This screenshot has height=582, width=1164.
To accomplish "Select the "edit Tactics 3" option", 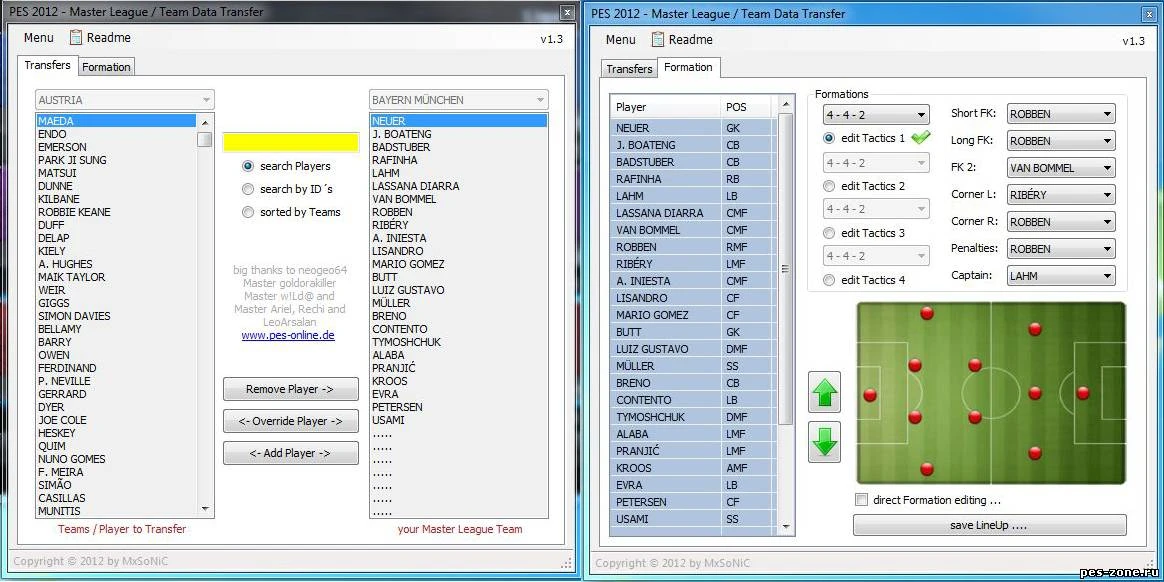I will tap(828, 233).
